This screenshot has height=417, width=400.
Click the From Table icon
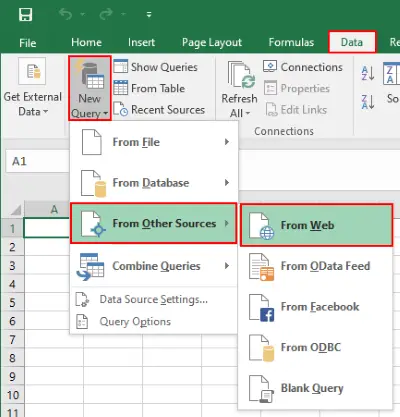tap(120, 88)
